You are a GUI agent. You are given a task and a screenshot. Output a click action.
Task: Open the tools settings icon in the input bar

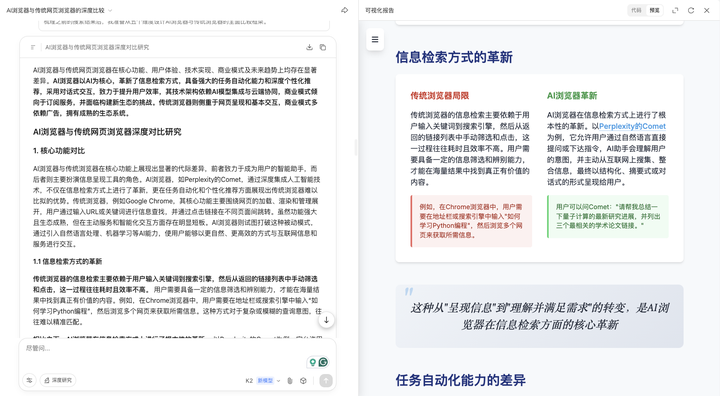(x=29, y=380)
